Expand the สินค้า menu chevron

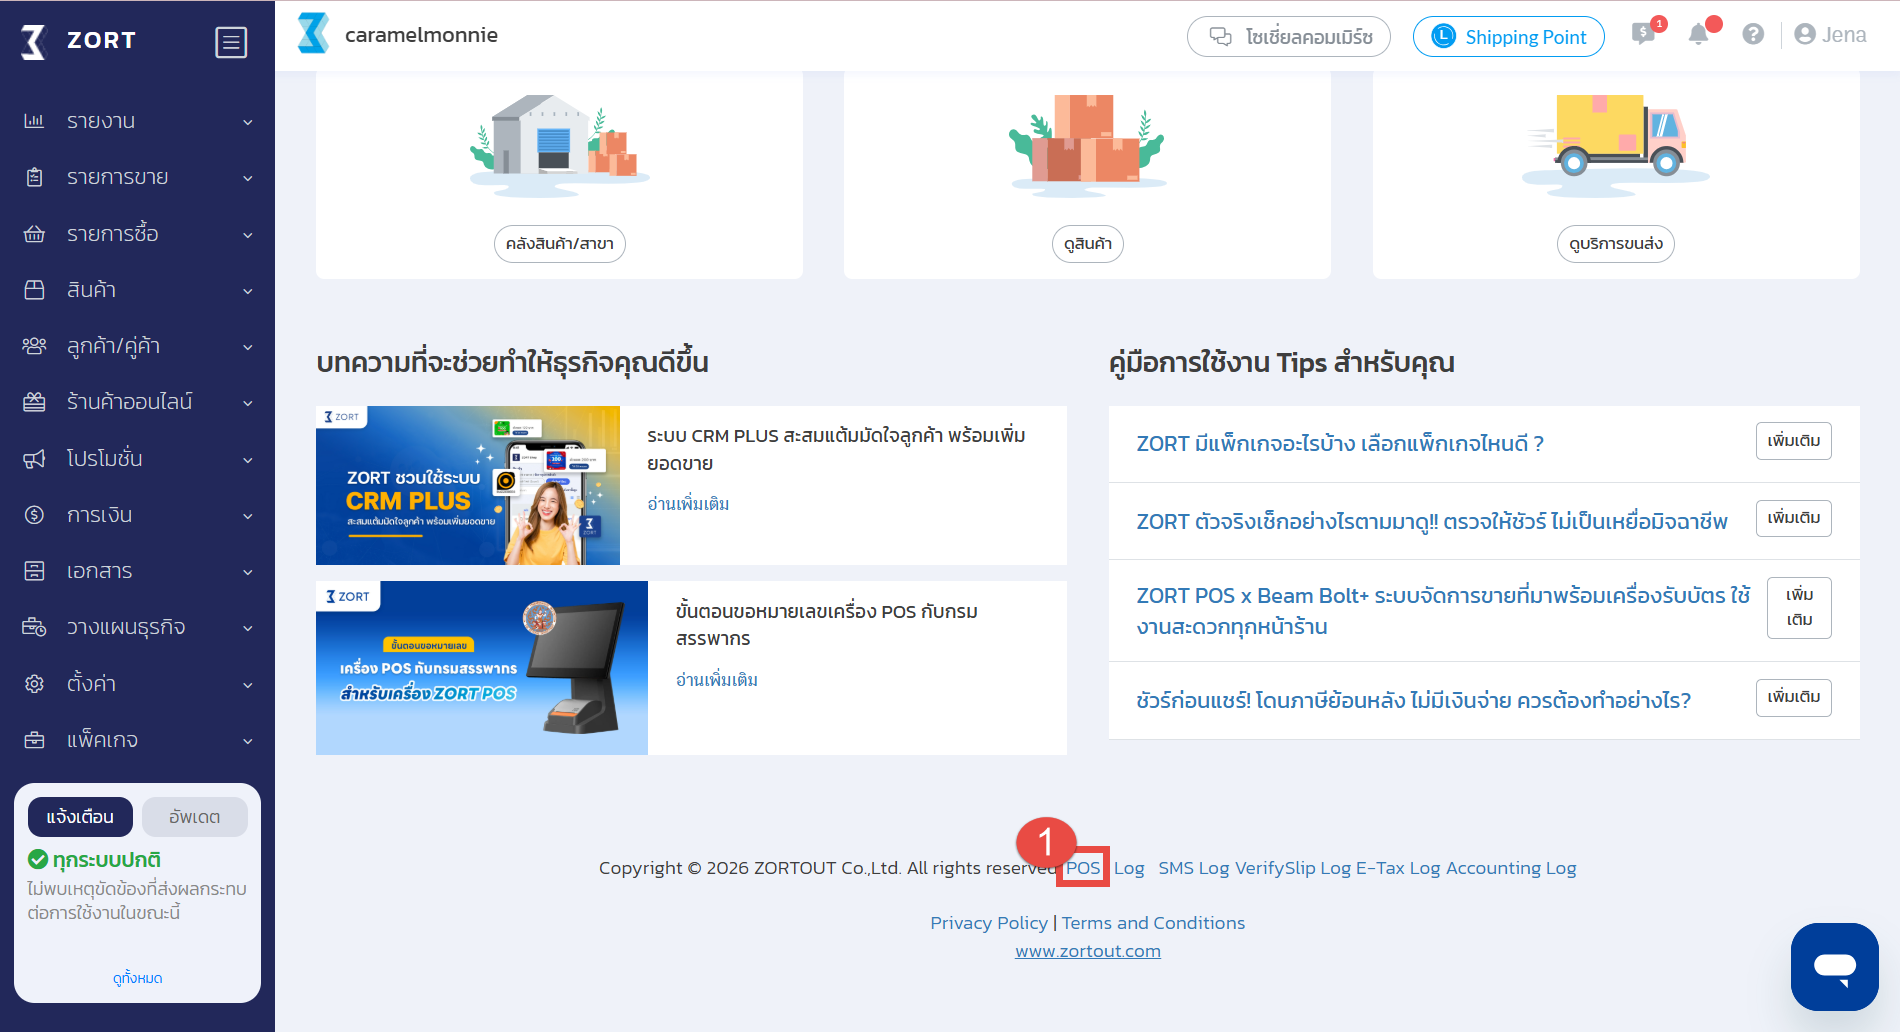coord(248,291)
